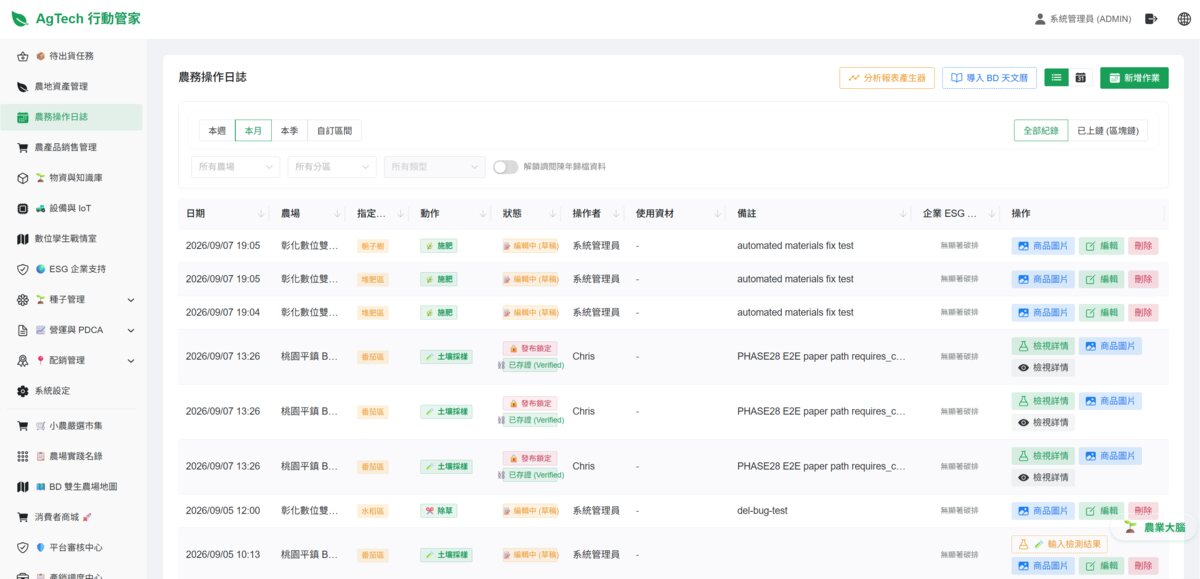
Task: Open the 農業大腦 floating assistant
Action: pos(1153,527)
